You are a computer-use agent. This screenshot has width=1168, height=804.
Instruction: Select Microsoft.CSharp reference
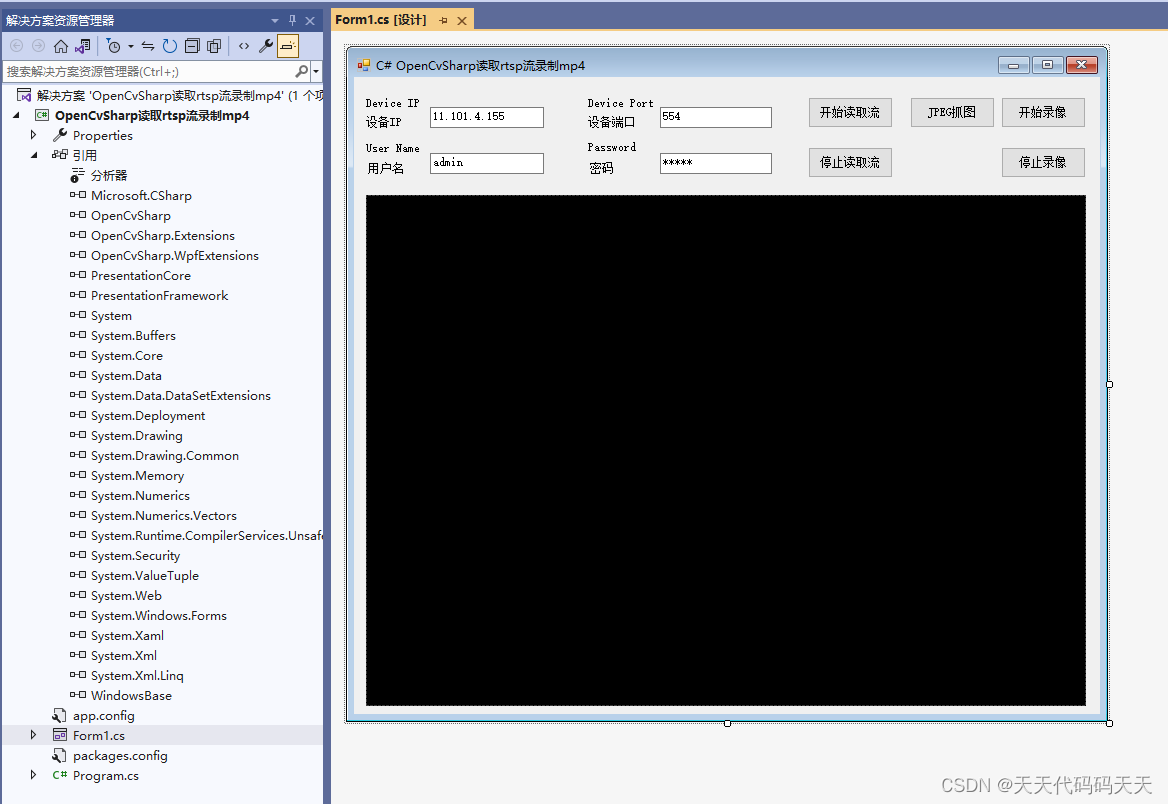[141, 195]
